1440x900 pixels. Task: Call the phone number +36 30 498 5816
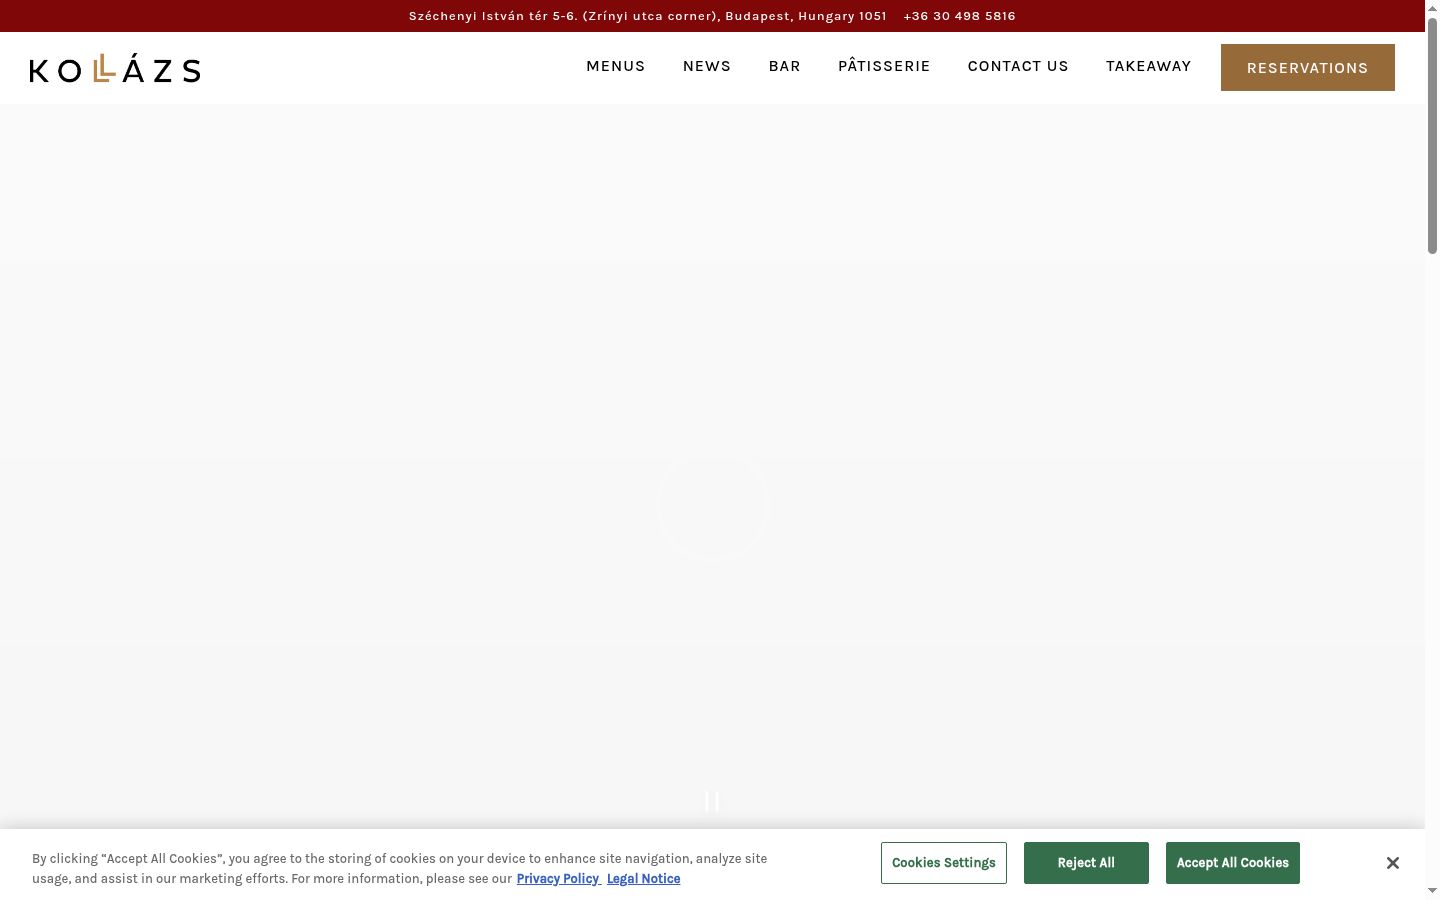point(960,16)
